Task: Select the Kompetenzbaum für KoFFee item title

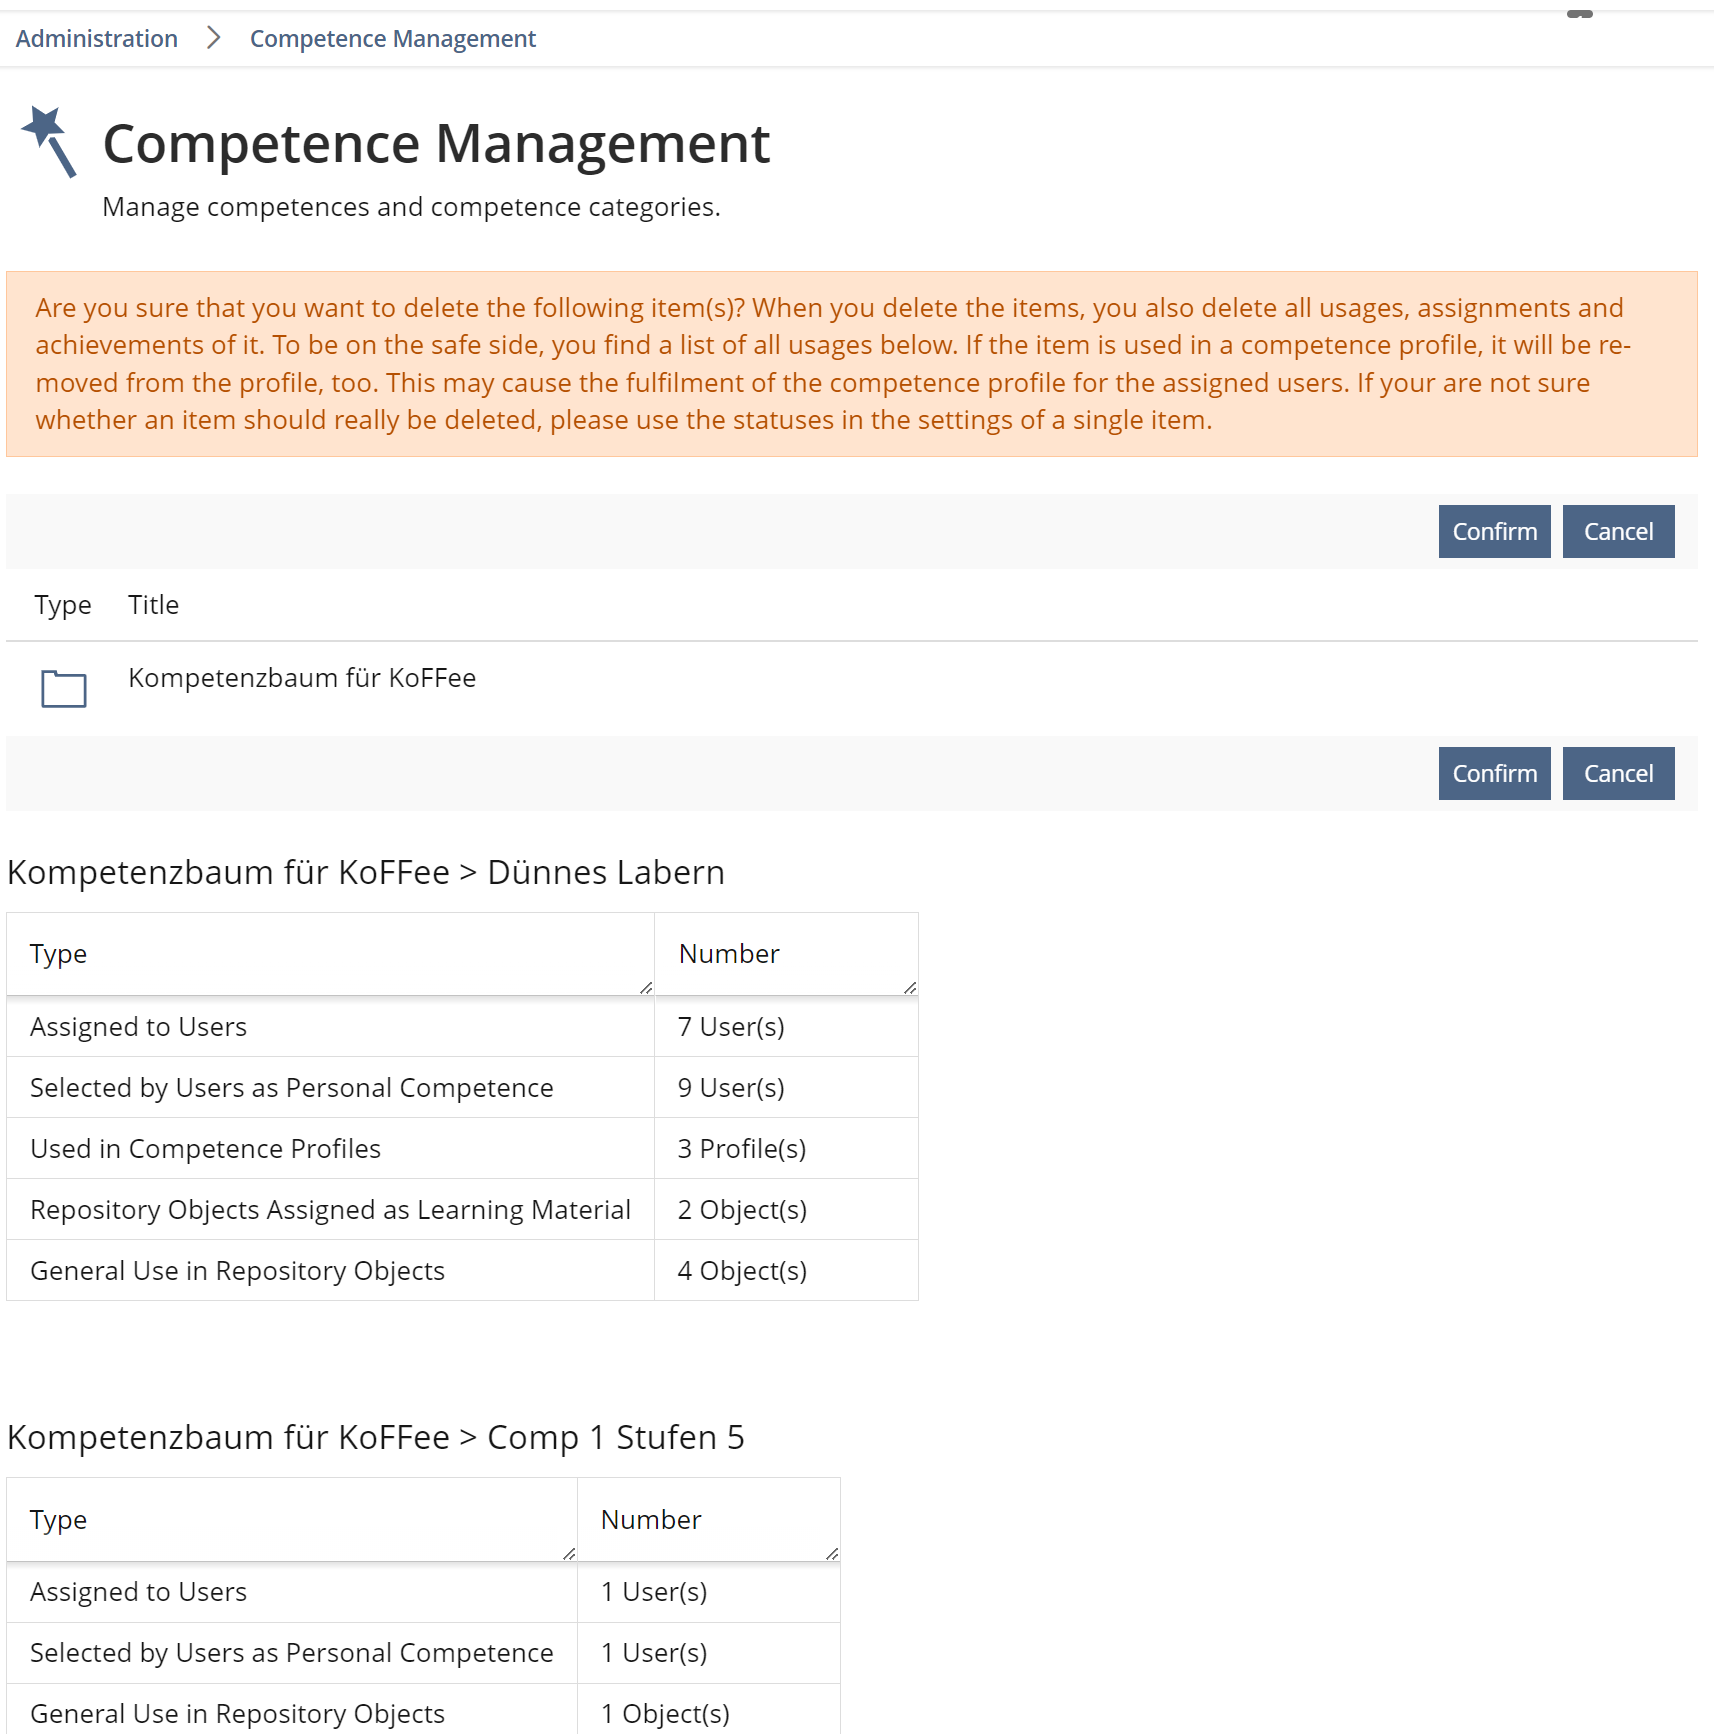Action: point(302,678)
